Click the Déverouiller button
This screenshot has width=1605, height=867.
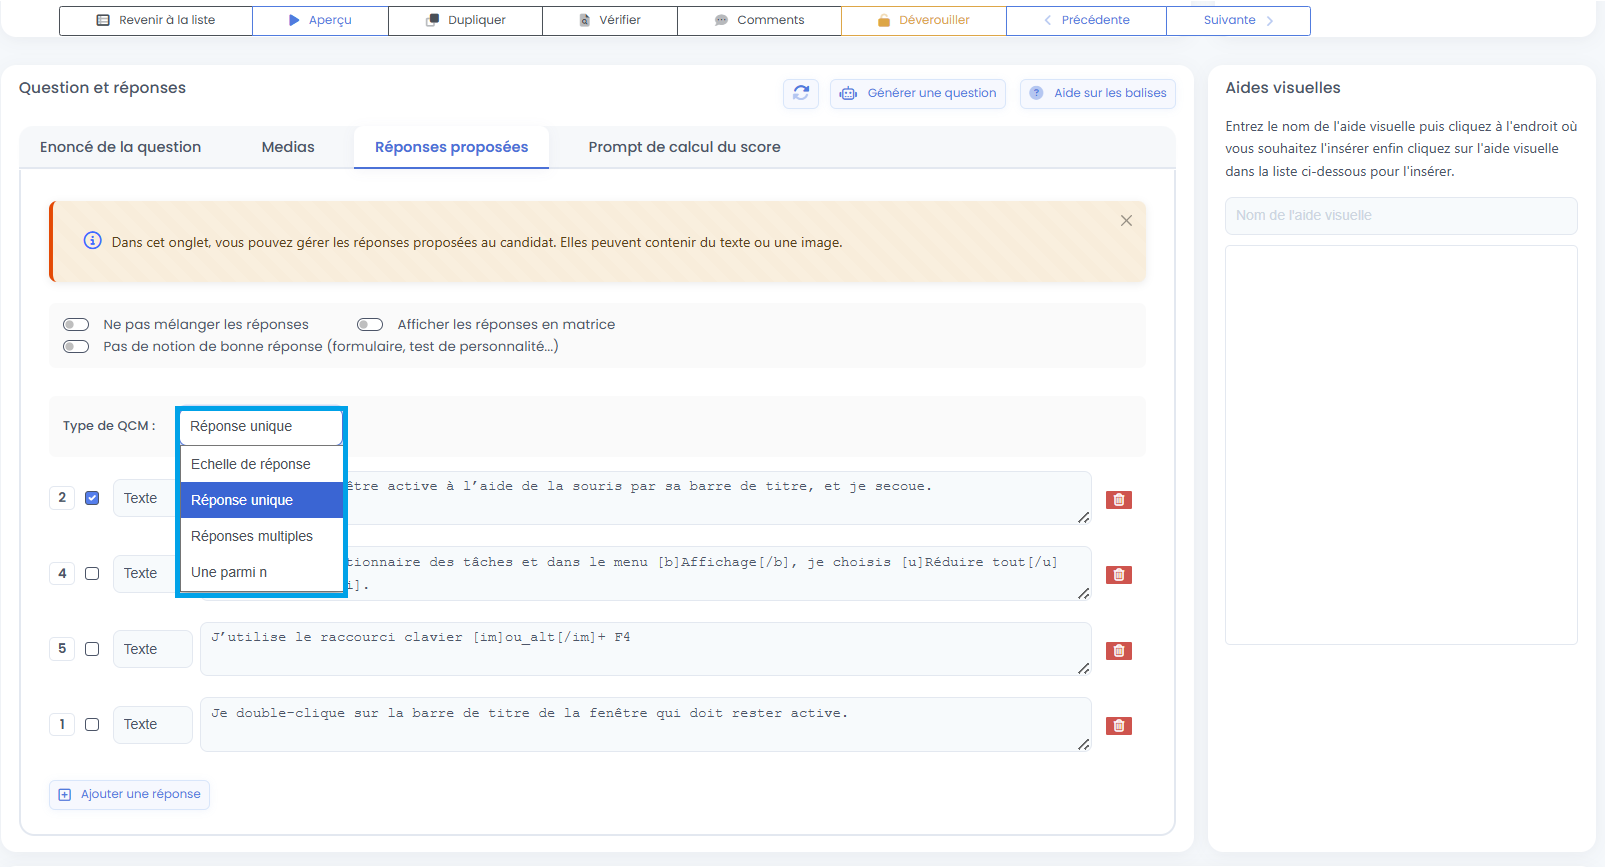tap(924, 20)
